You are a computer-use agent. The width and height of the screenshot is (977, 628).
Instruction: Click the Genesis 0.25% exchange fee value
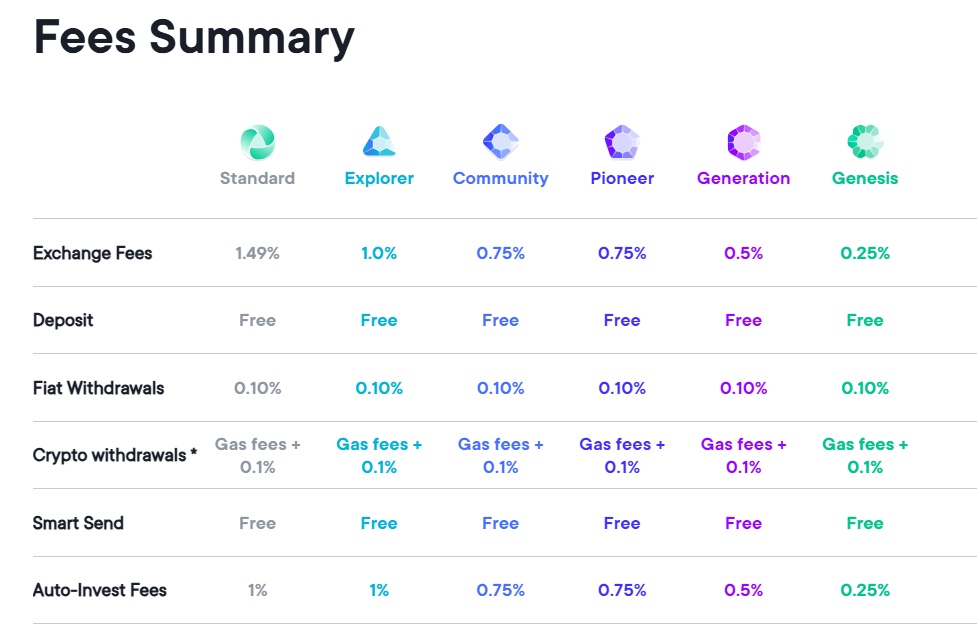pos(865,253)
